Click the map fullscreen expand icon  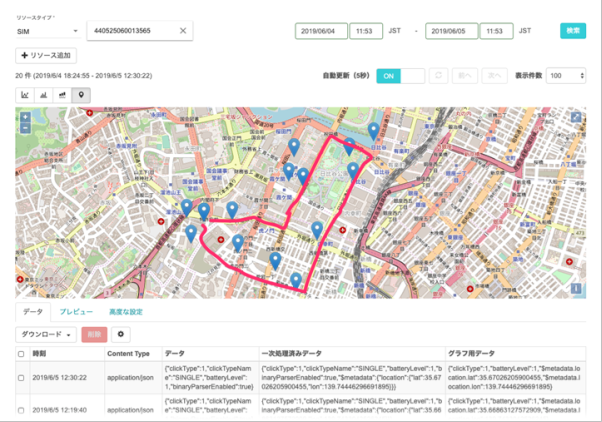(x=575, y=118)
